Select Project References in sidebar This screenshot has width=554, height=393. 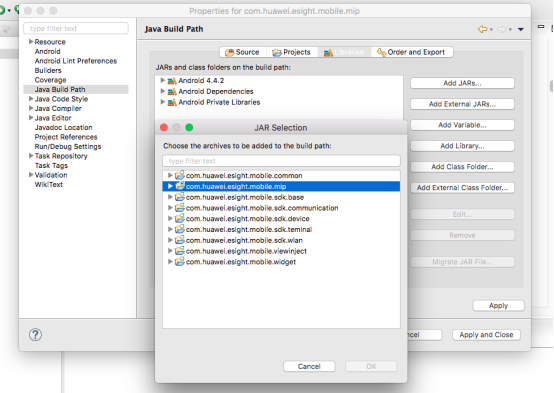[x=66, y=137]
